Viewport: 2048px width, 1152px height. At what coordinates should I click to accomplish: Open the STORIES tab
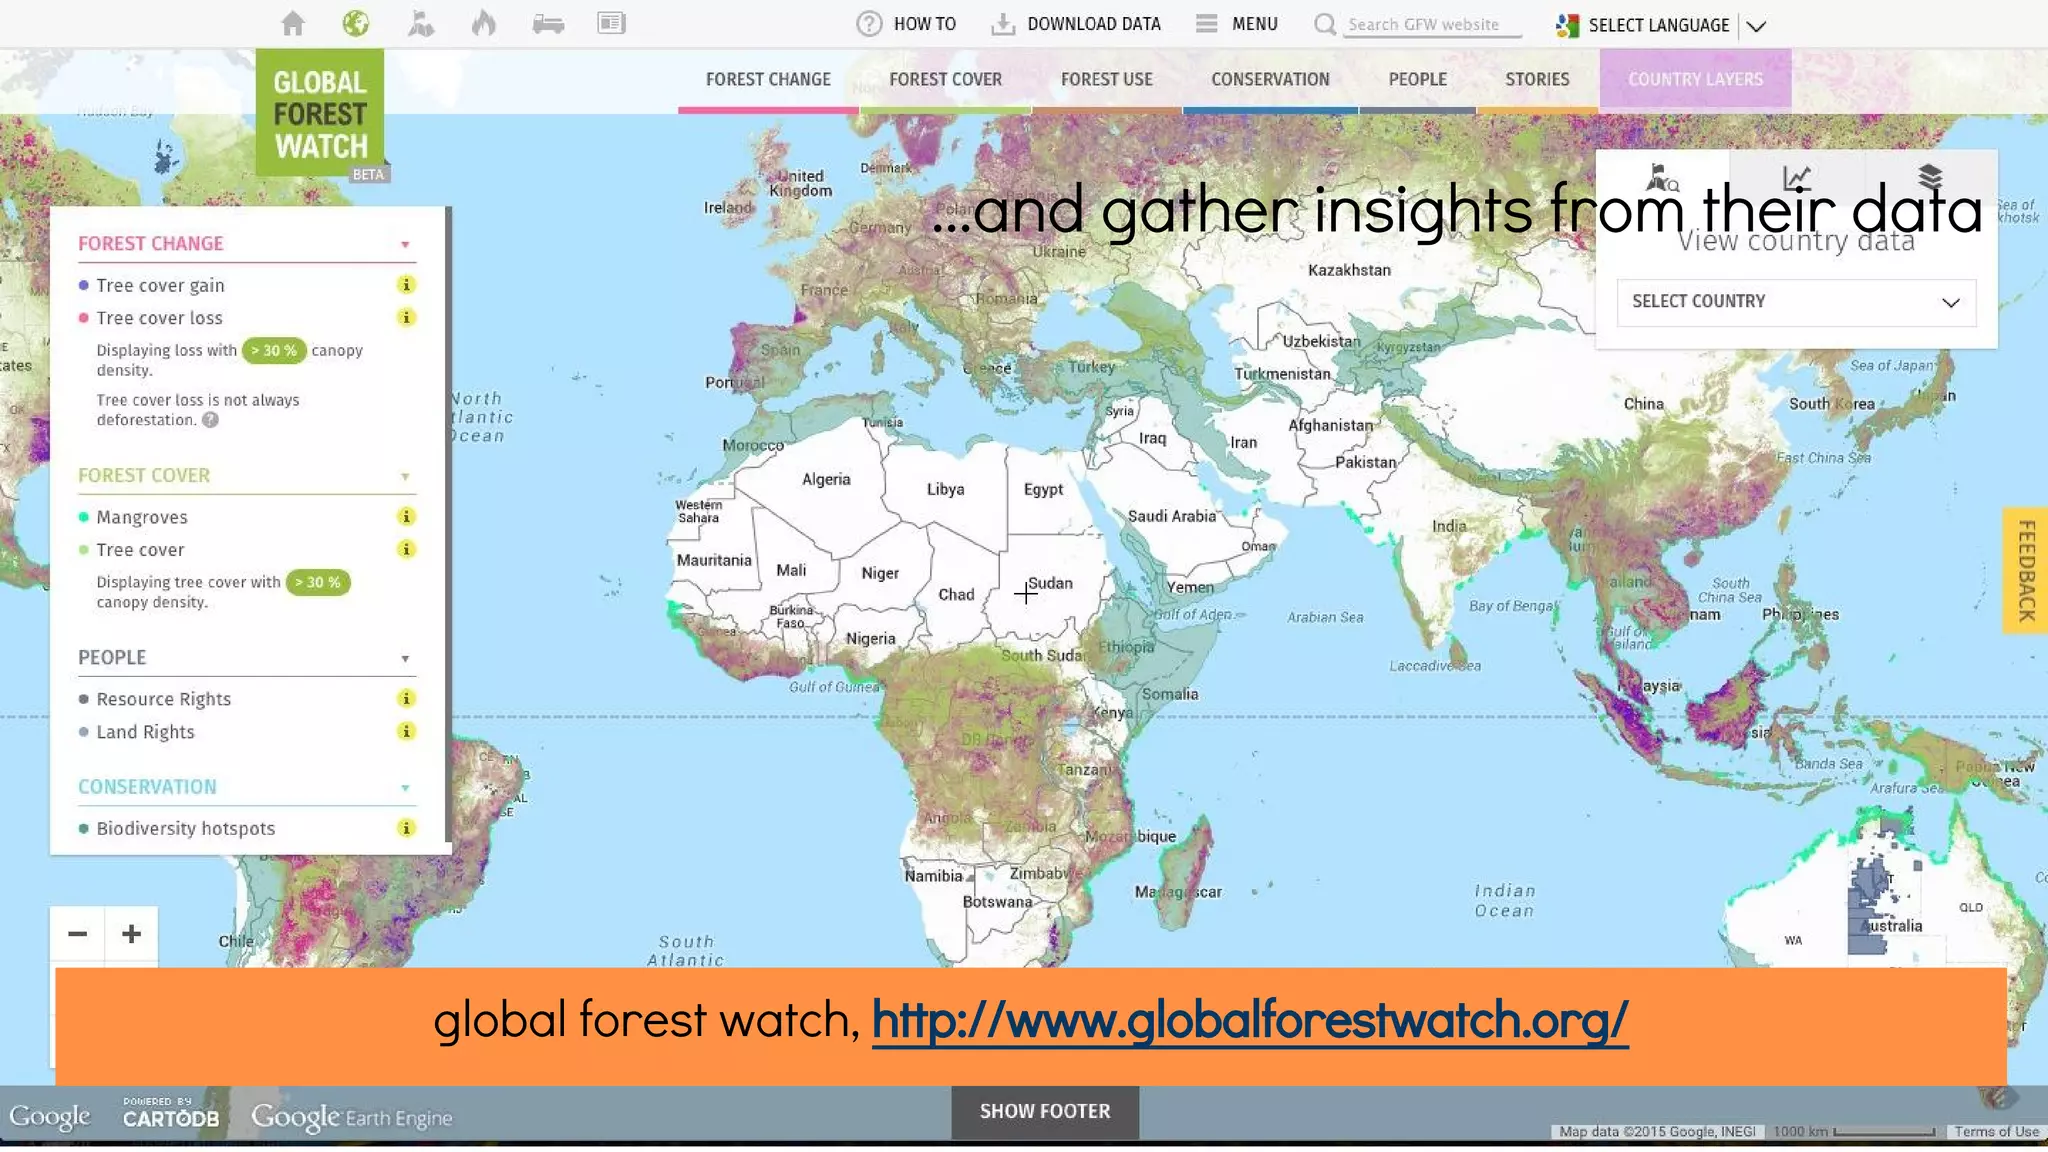tap(1537, 79)
